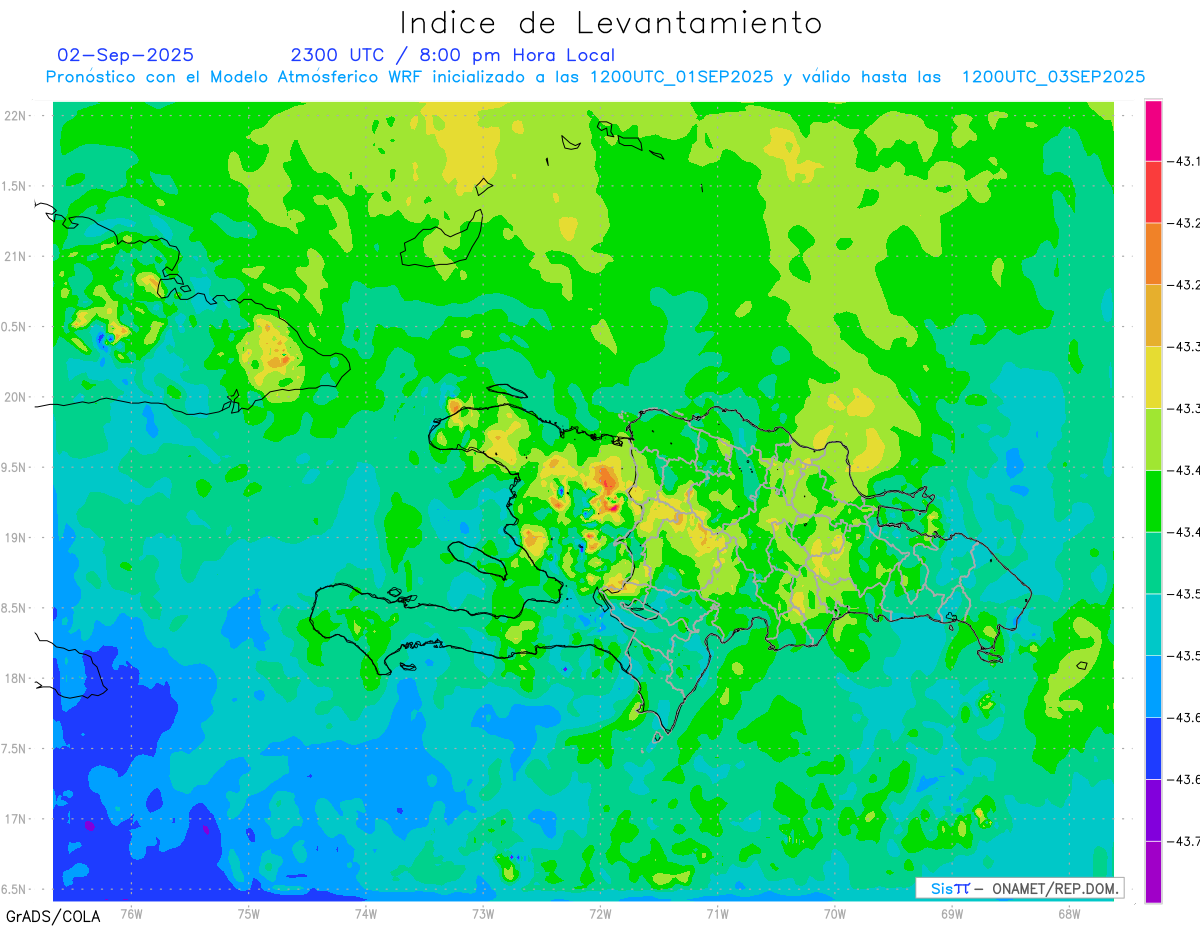Select the '71W' longitude label

pos(717,914)
